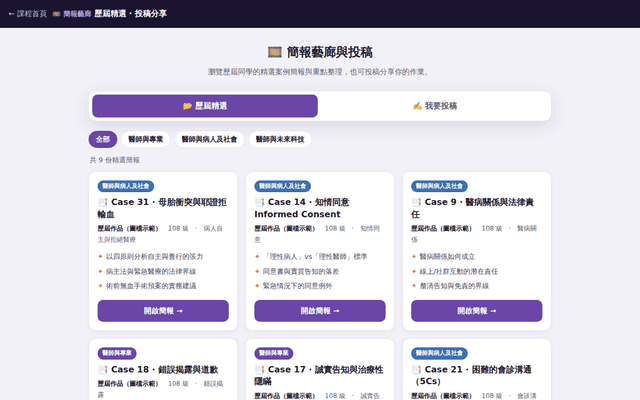Viewport: 640px width, 400px height.
Task: Switch to the 我要投稿 tab
Action: click(435, 106)
